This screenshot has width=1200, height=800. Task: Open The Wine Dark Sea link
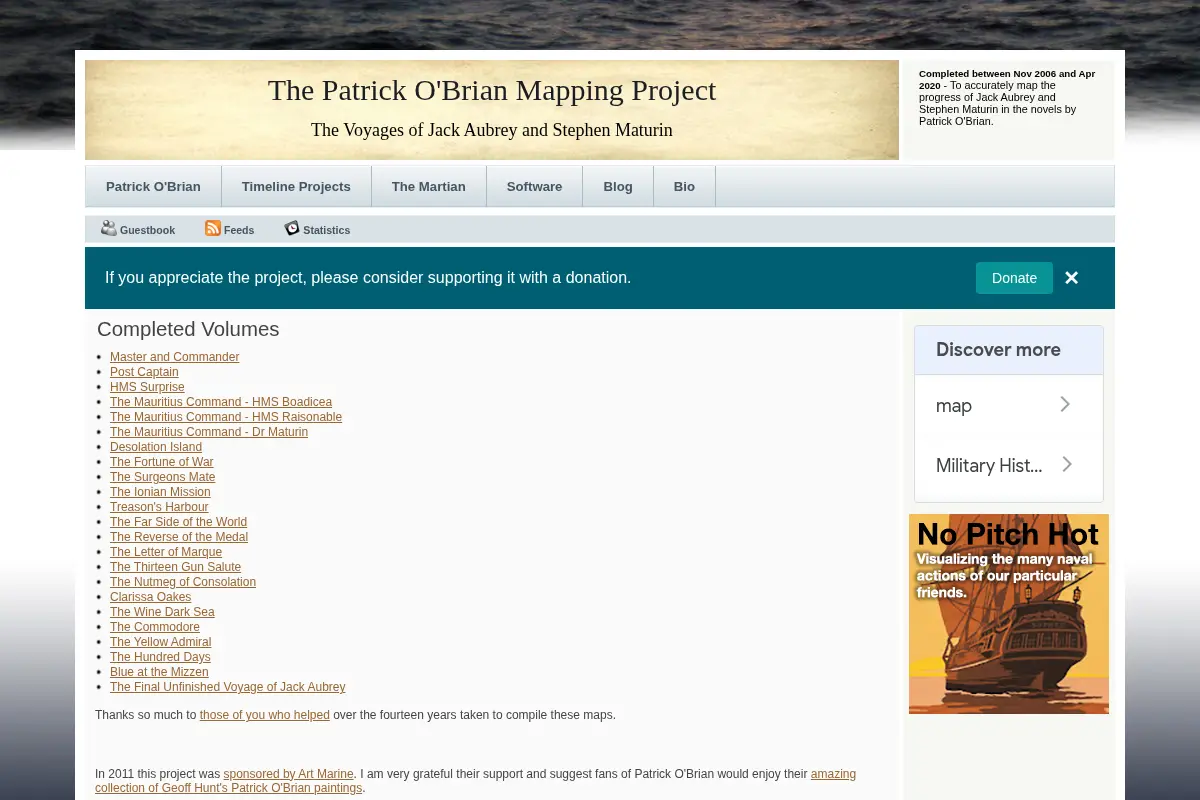coord(162,612)
